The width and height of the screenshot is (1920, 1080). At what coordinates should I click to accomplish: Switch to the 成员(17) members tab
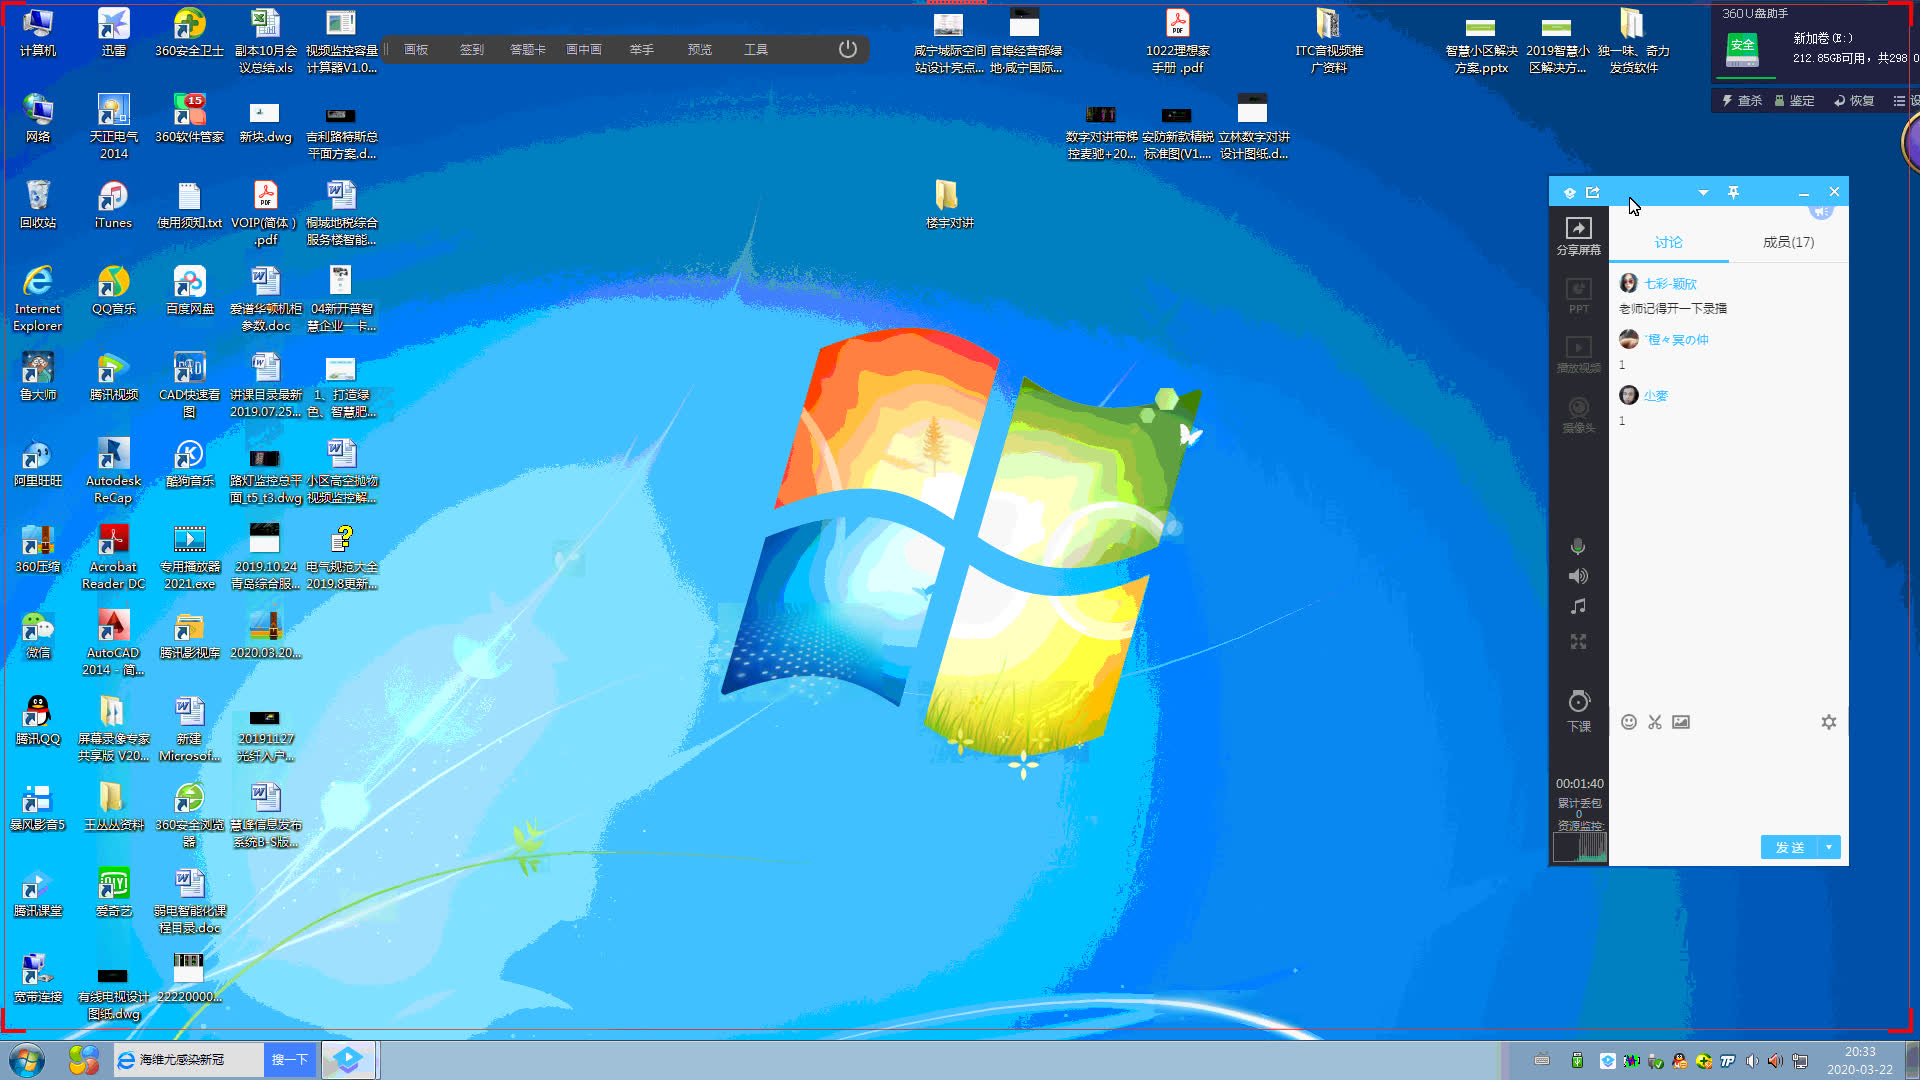1788,242
